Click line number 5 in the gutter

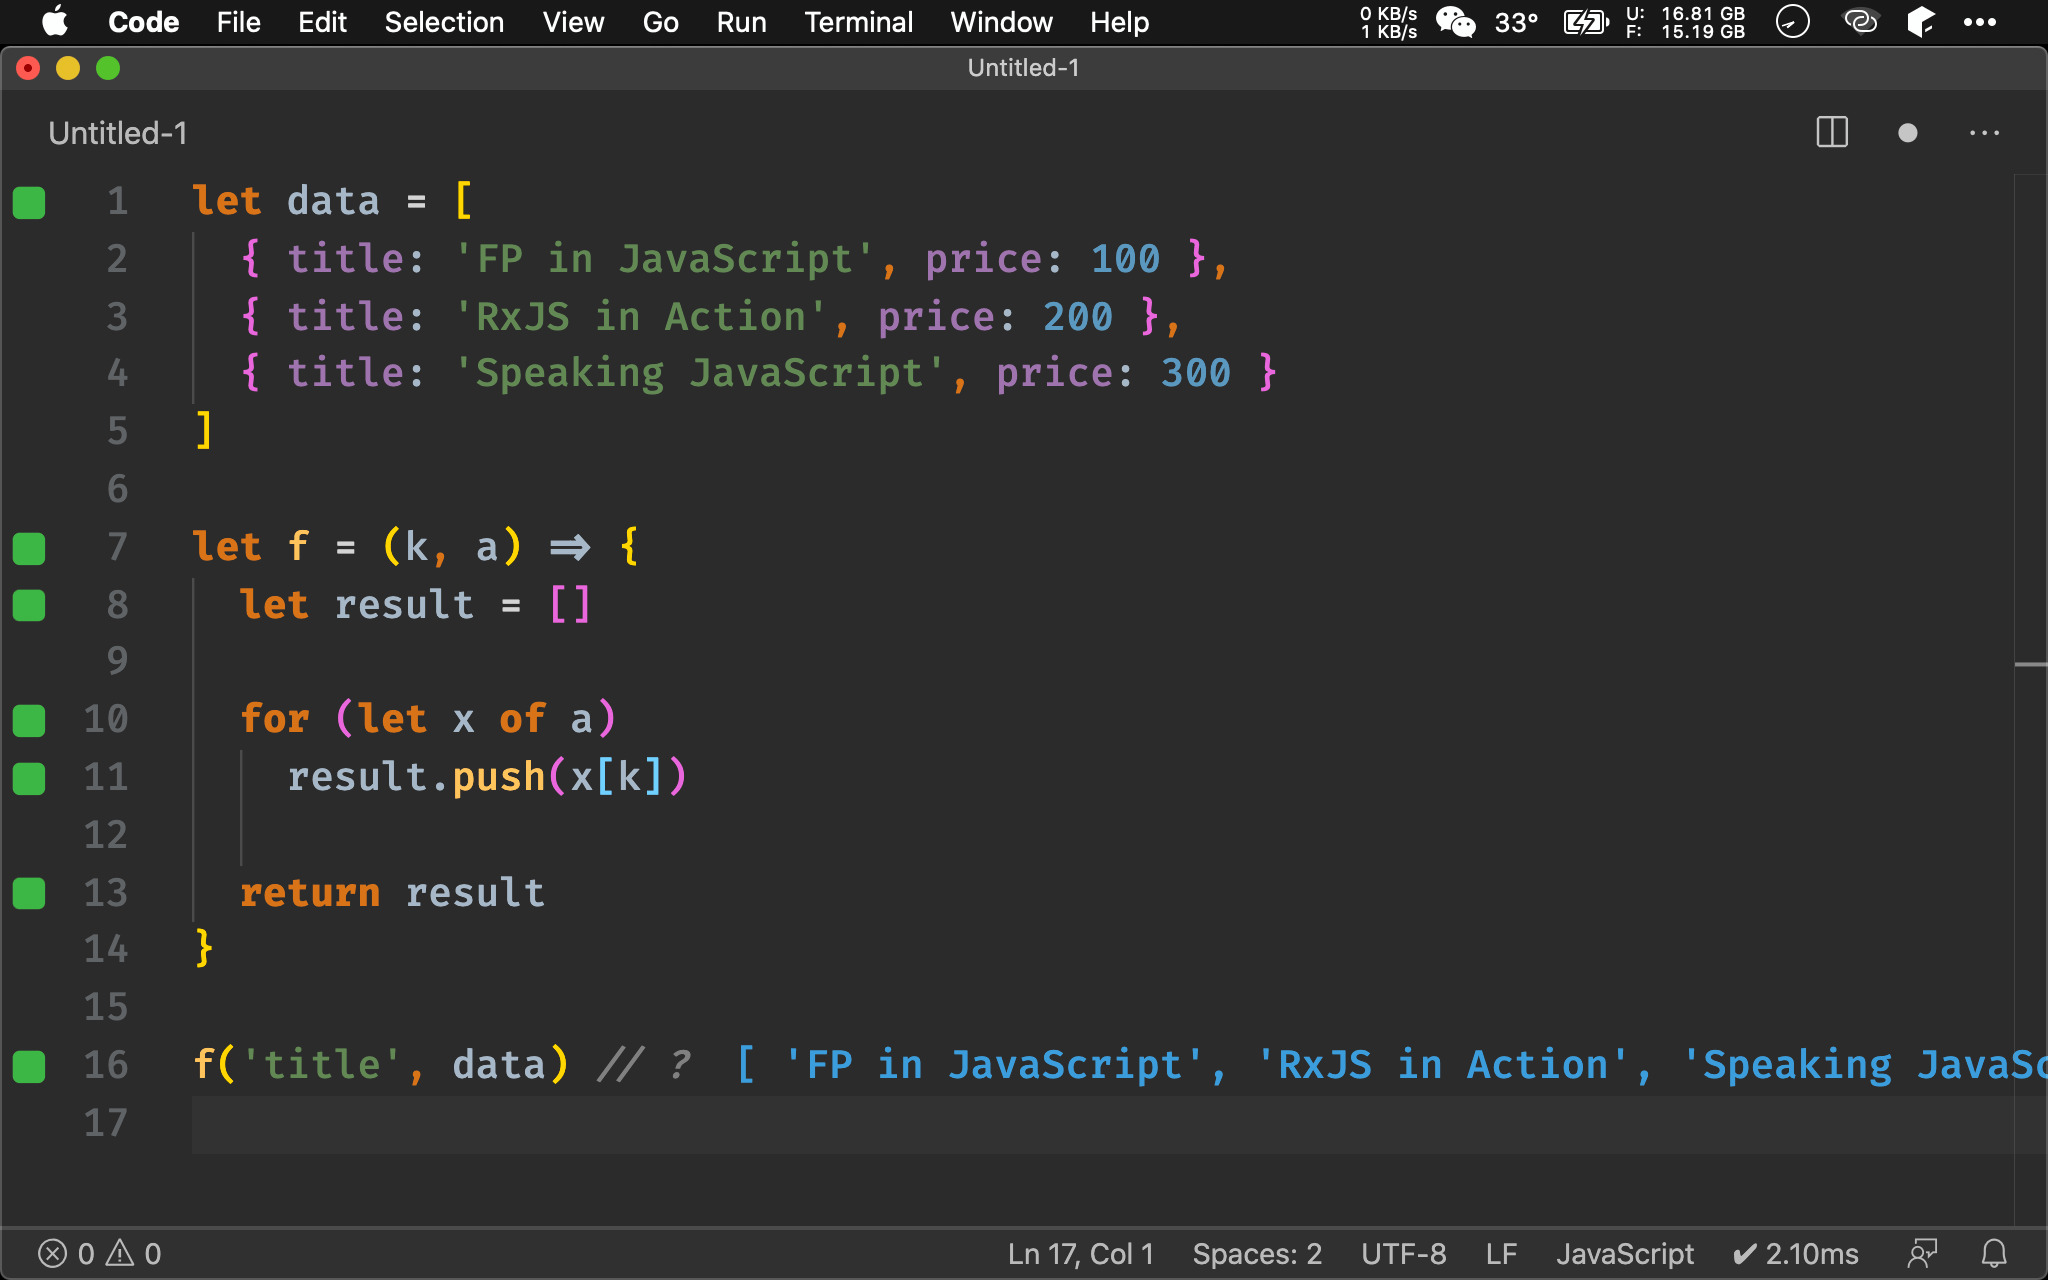pos(117,431)
